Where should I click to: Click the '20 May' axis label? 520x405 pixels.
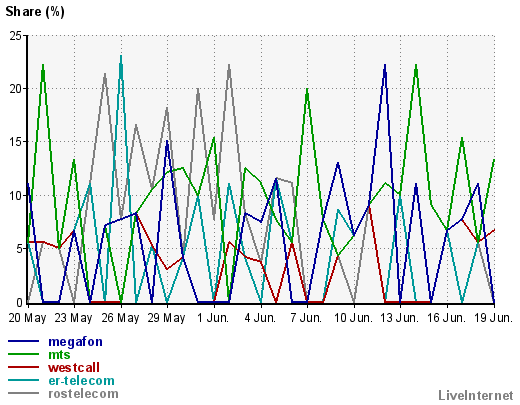[x=27, y=318]
